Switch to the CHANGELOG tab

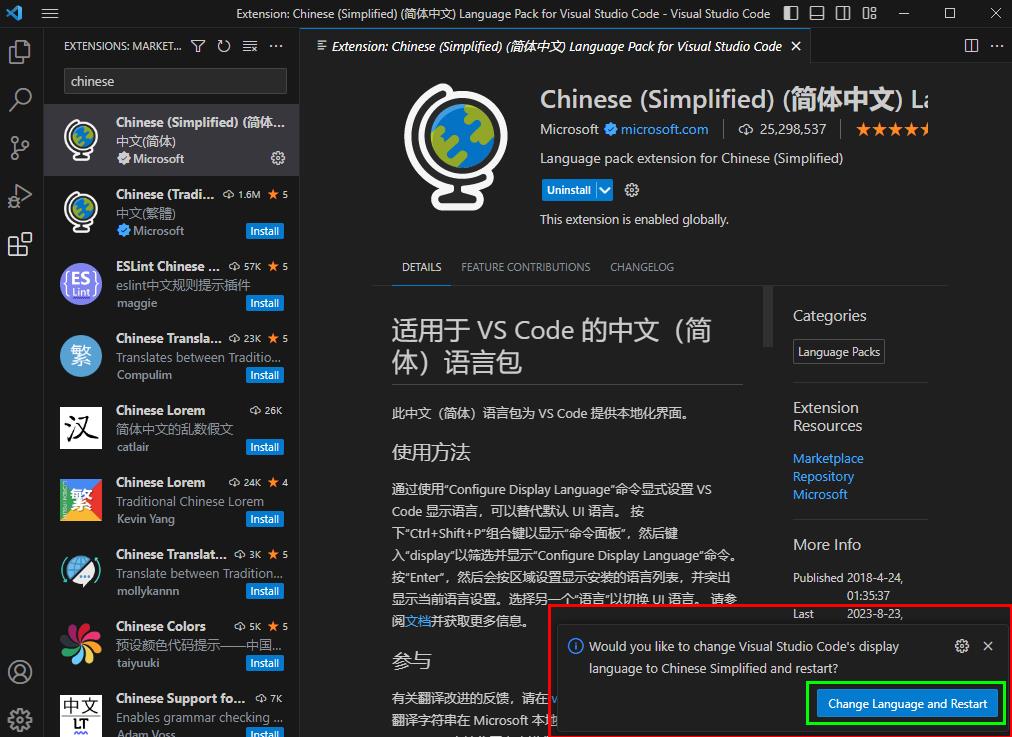point(642,267)
